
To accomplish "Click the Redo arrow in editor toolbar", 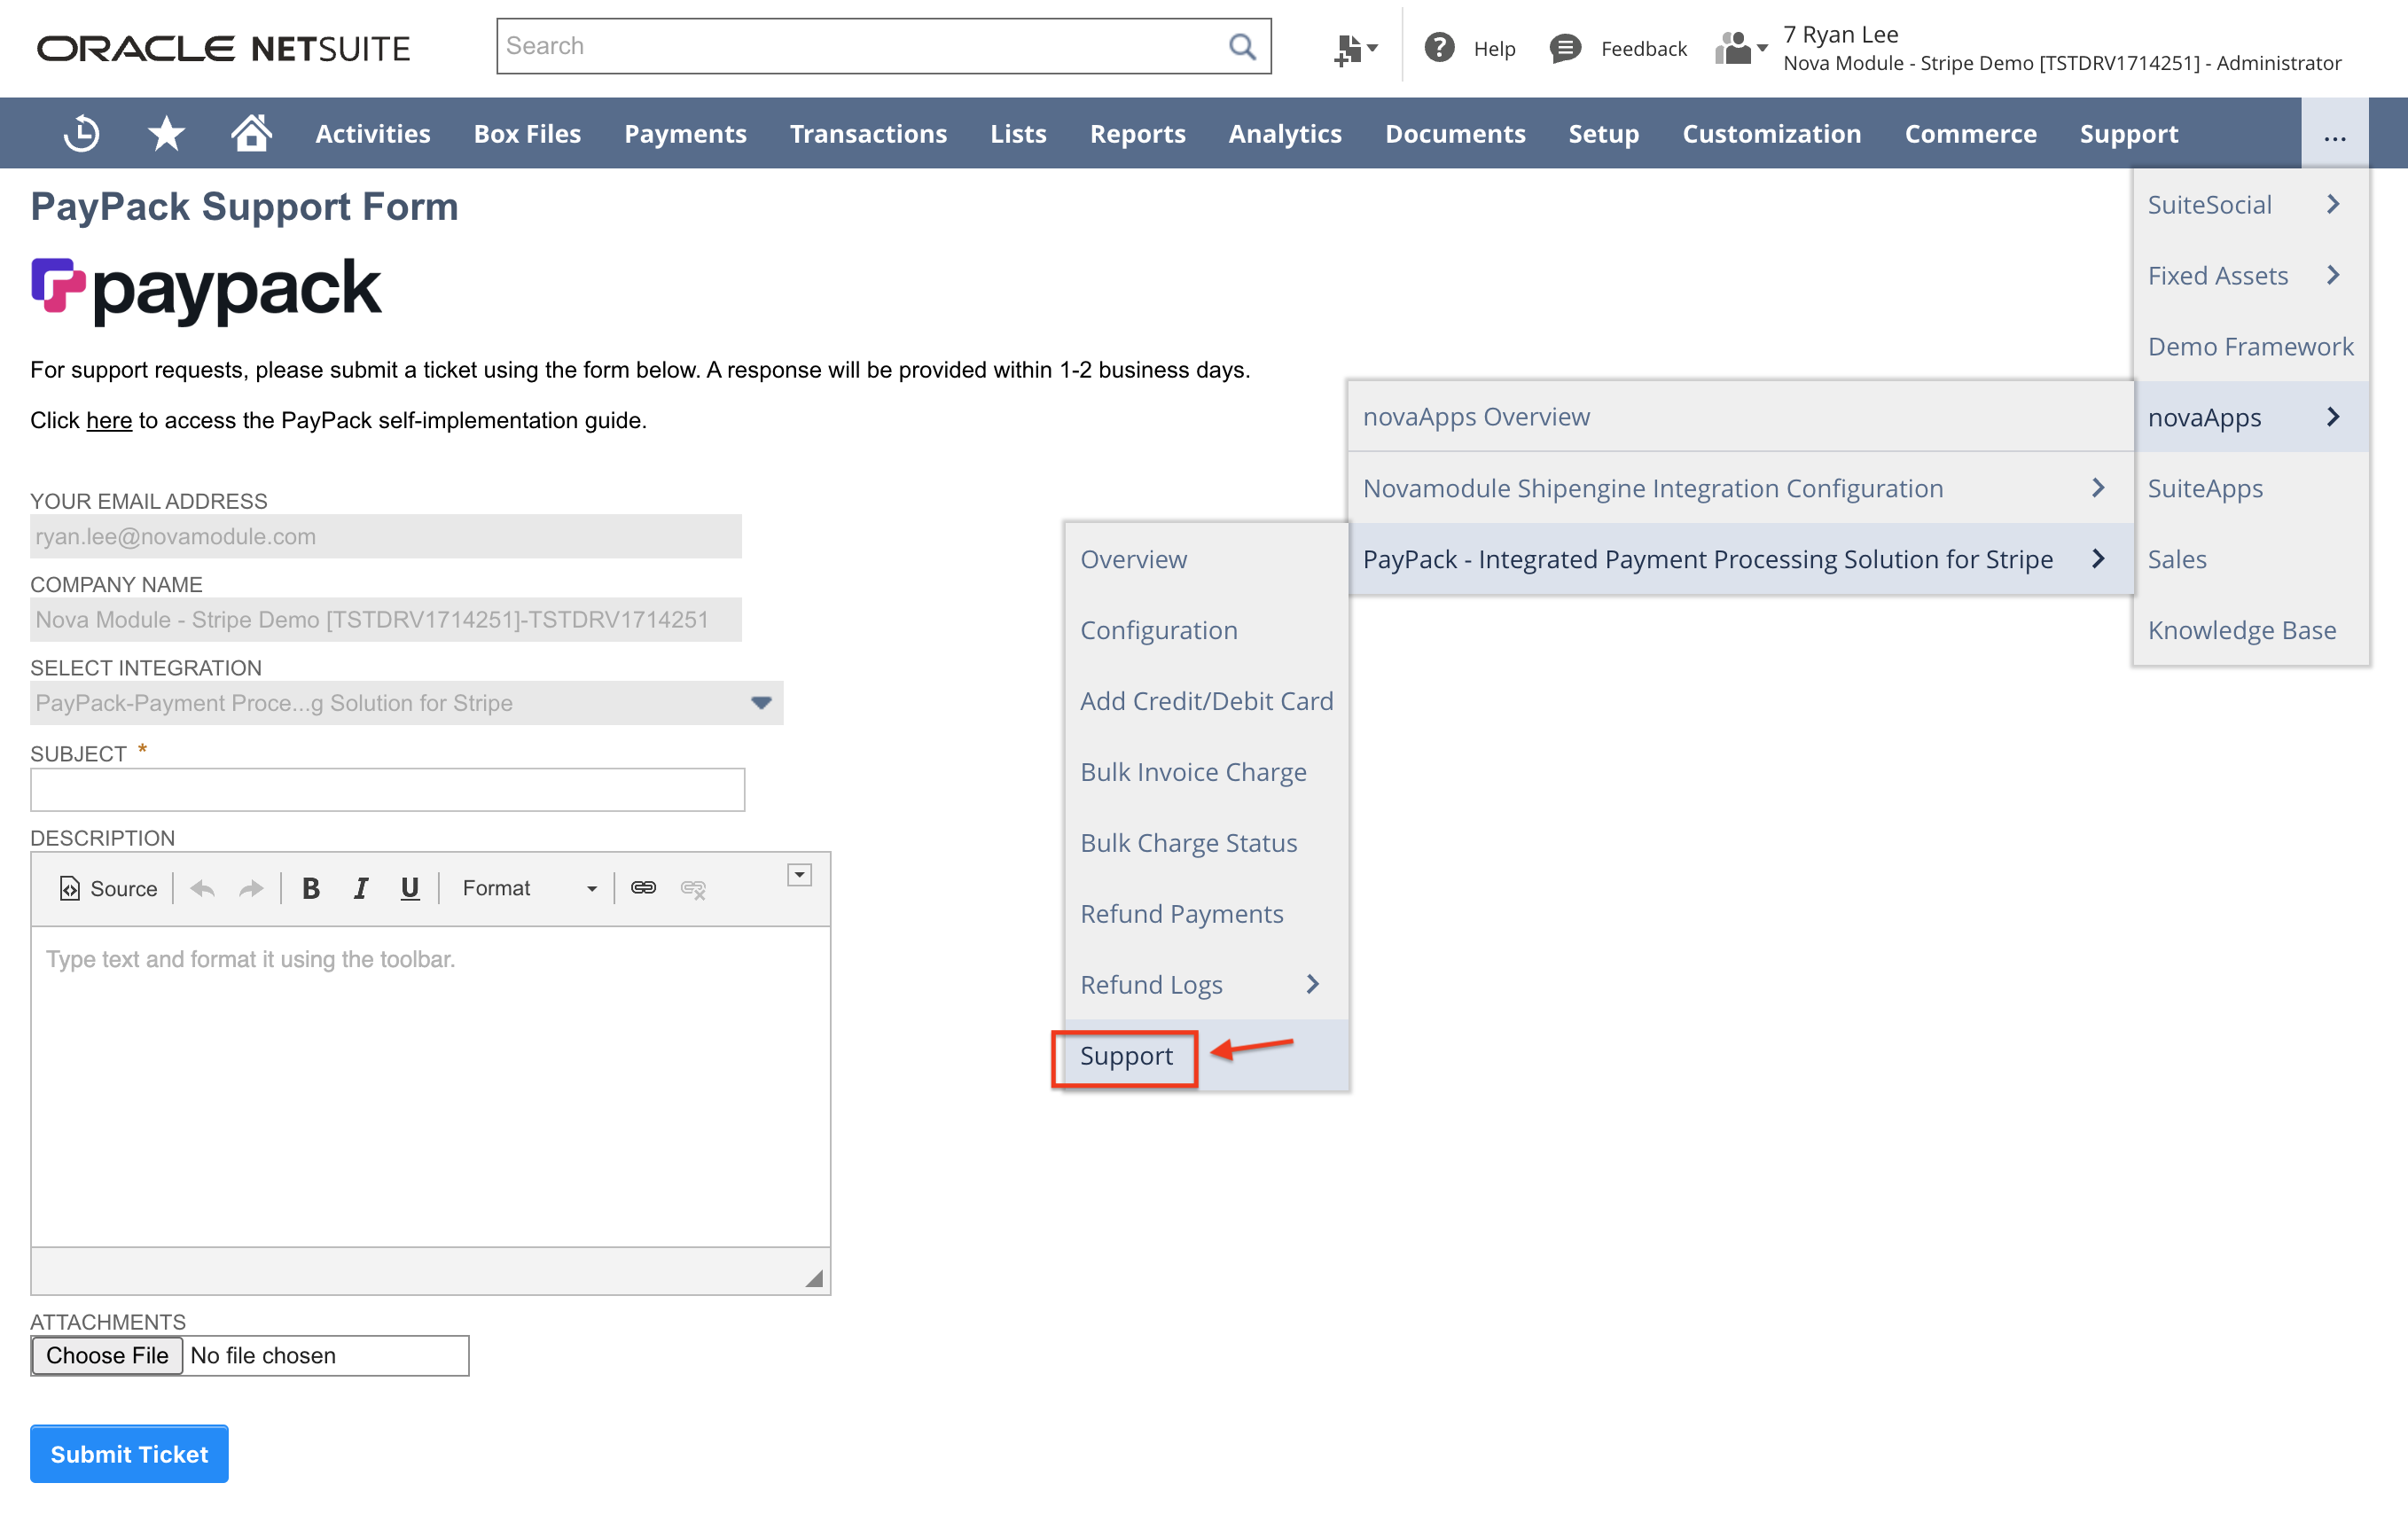I will pos(251,888).
